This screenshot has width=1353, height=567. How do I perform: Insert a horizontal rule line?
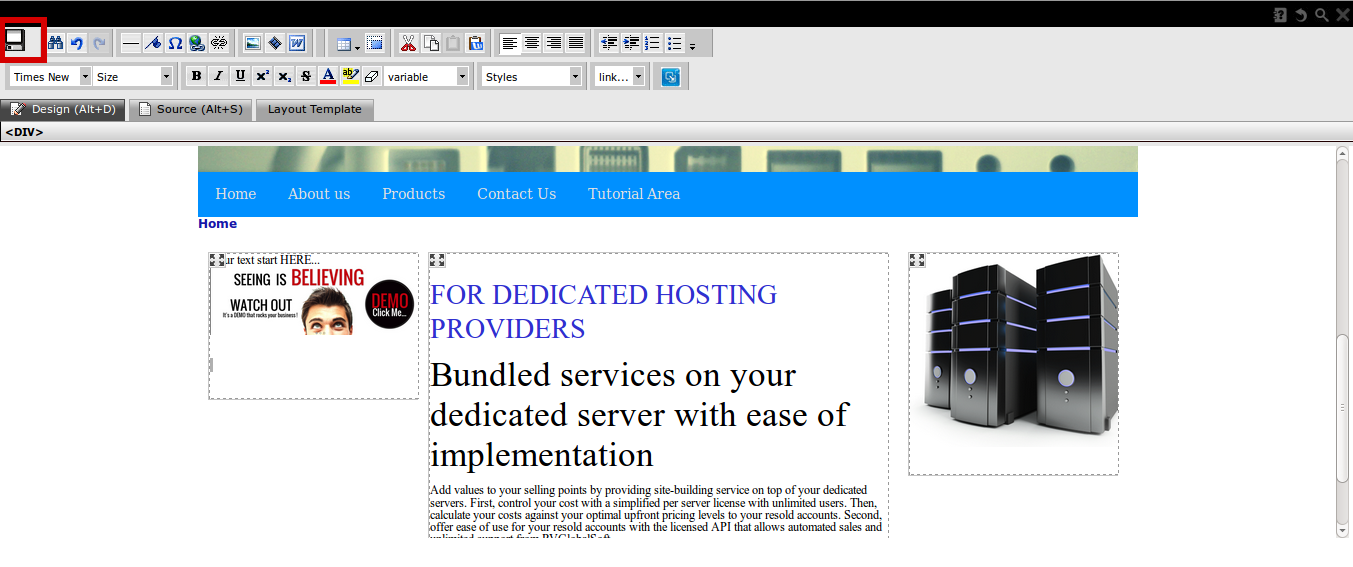pos(131,43)
